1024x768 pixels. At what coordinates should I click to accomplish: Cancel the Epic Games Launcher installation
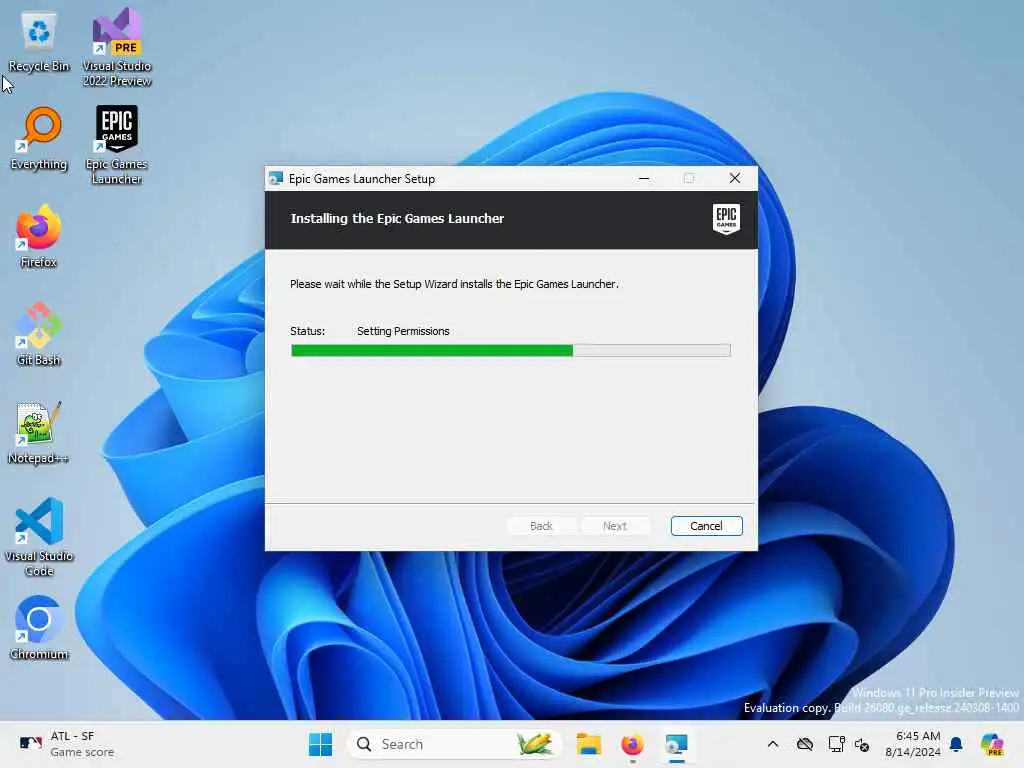click(707, 526)
